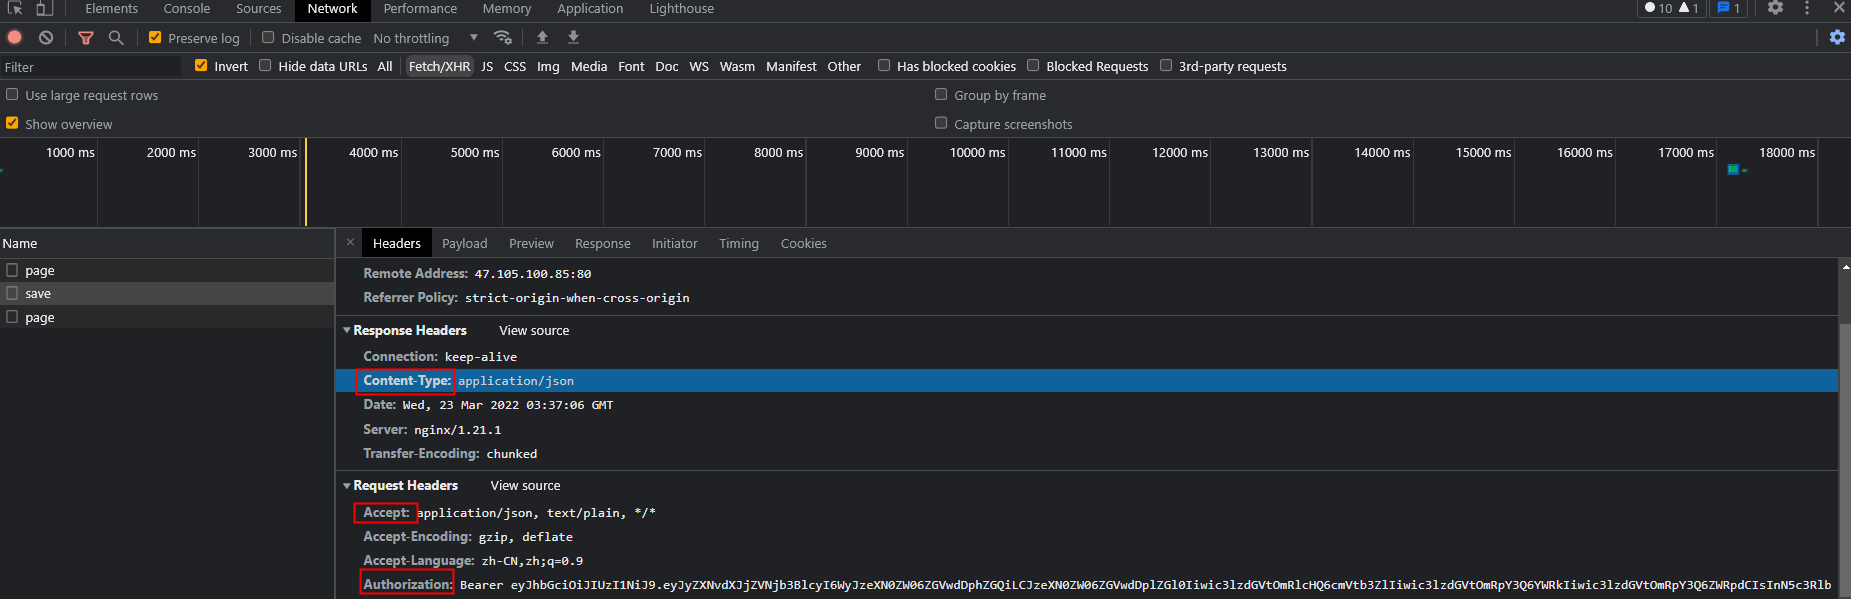1851x599 pixels.
Task: Filter requests by Fetch/XHR
Action: 439,66
